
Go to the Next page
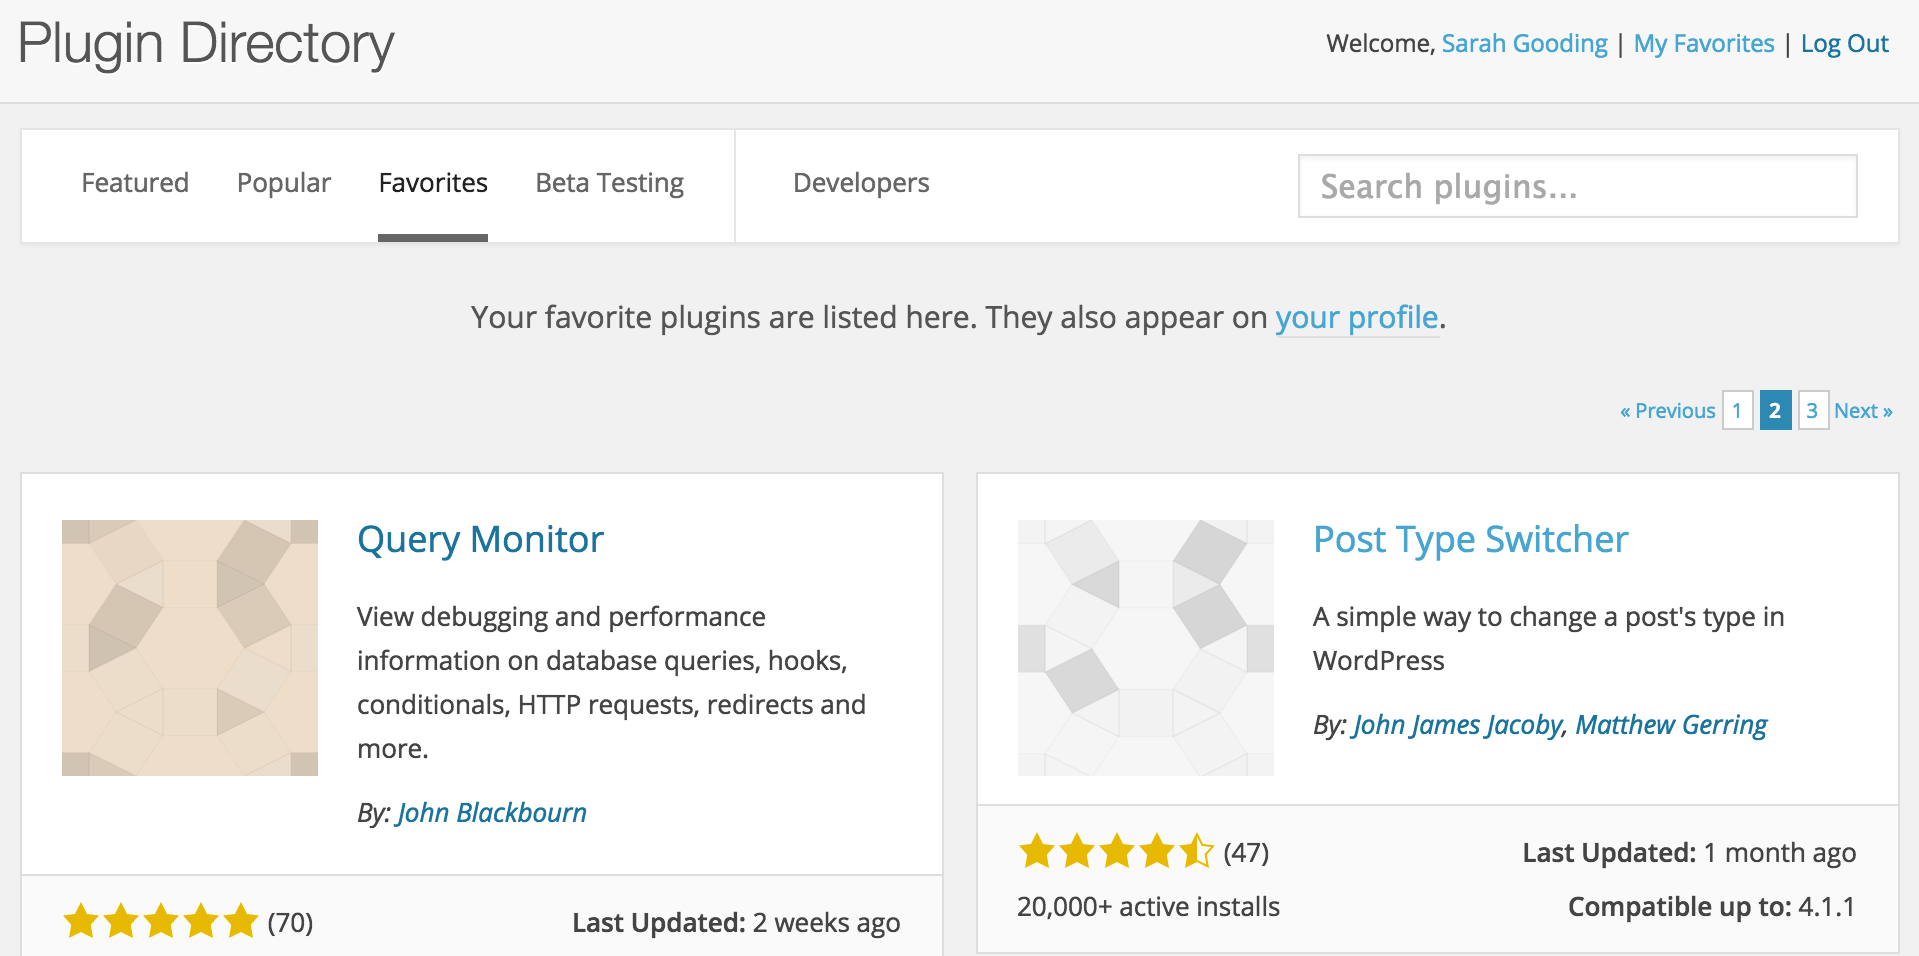tap(1863, 411)
